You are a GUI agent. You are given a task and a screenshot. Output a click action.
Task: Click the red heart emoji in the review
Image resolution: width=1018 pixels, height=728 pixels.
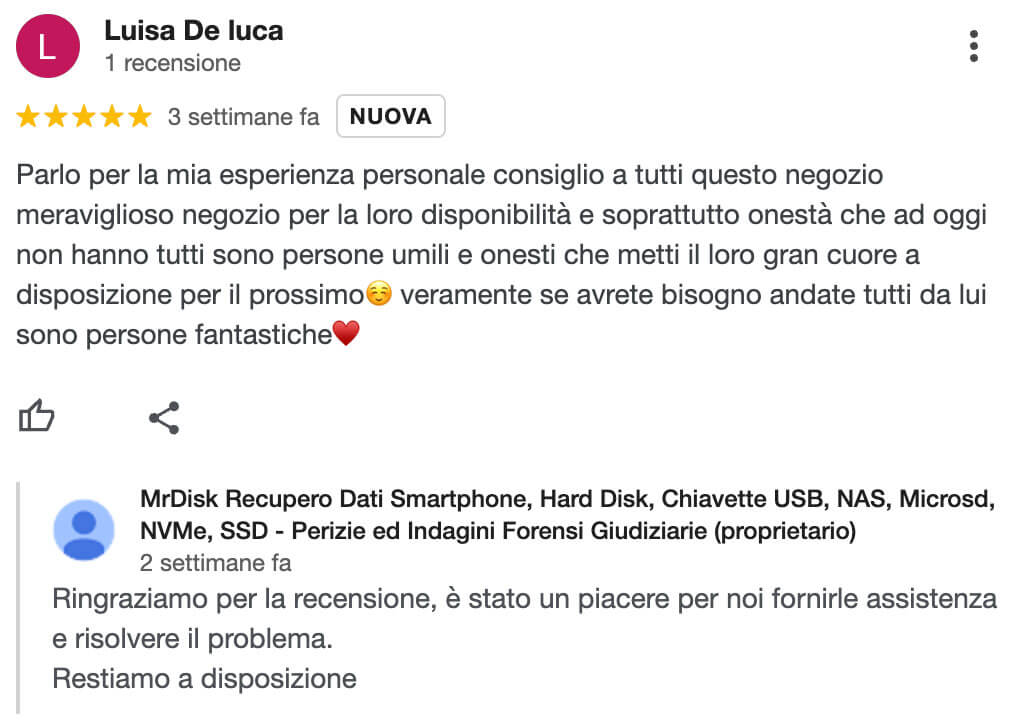point(346,334)
